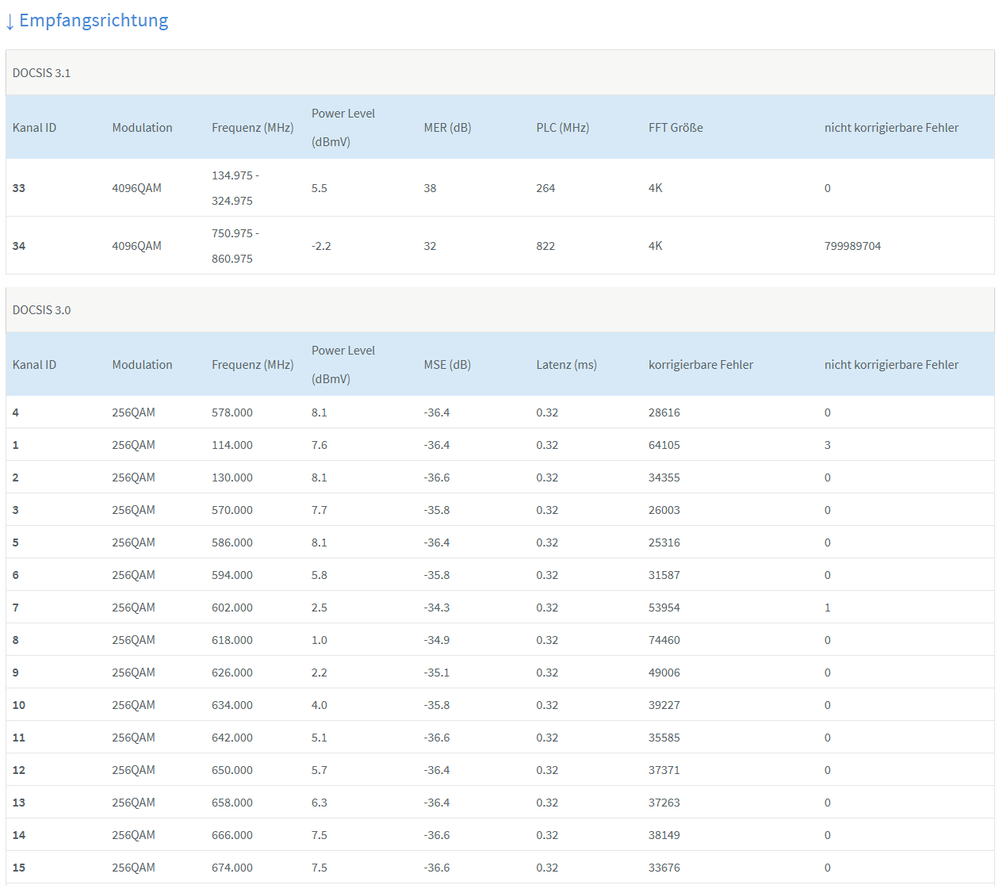Click the MSE (dB) column header
The width and height of the screenshot is (999, 886).
click(x=447, y=364)
